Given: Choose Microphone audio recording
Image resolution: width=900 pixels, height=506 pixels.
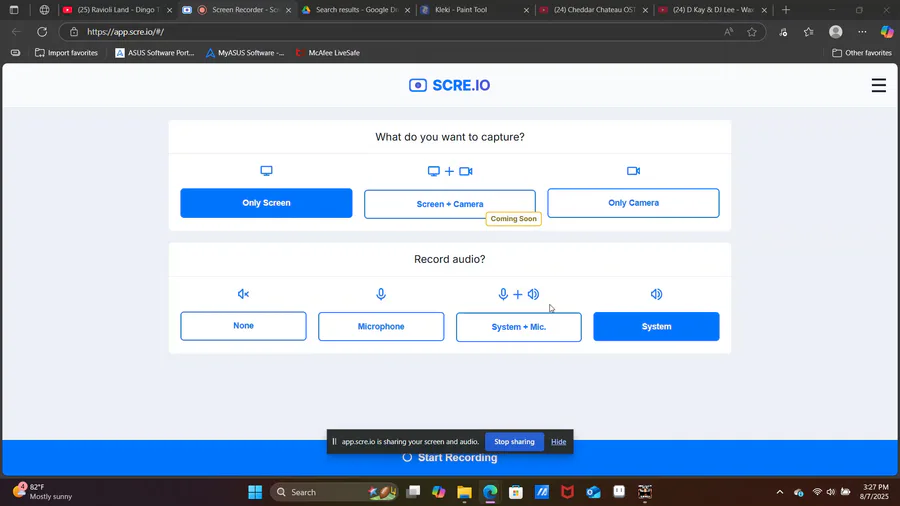Looking at the screenshot, I should click(x=381, y=326).
